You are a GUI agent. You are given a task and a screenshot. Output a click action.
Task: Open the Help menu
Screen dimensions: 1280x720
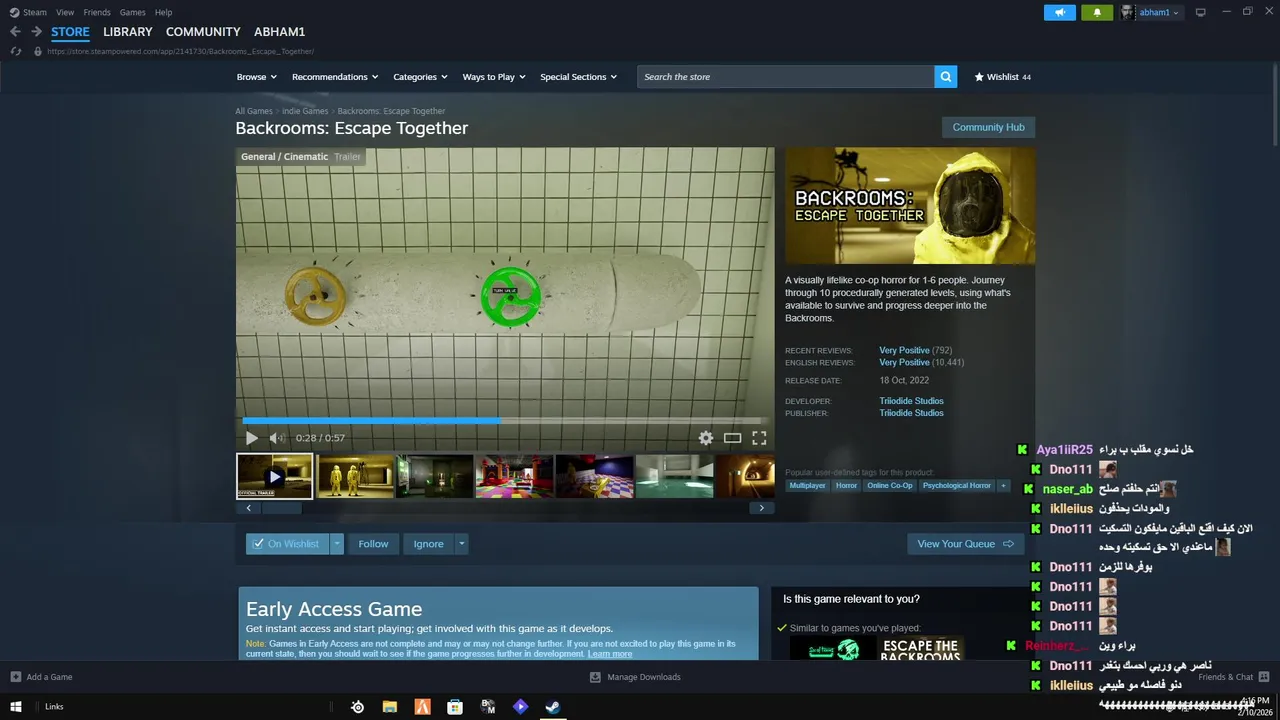(x=163, y=12)
